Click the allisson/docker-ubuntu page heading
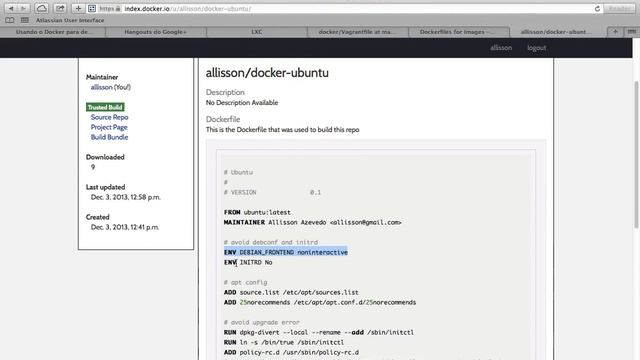 coord(267,73)
